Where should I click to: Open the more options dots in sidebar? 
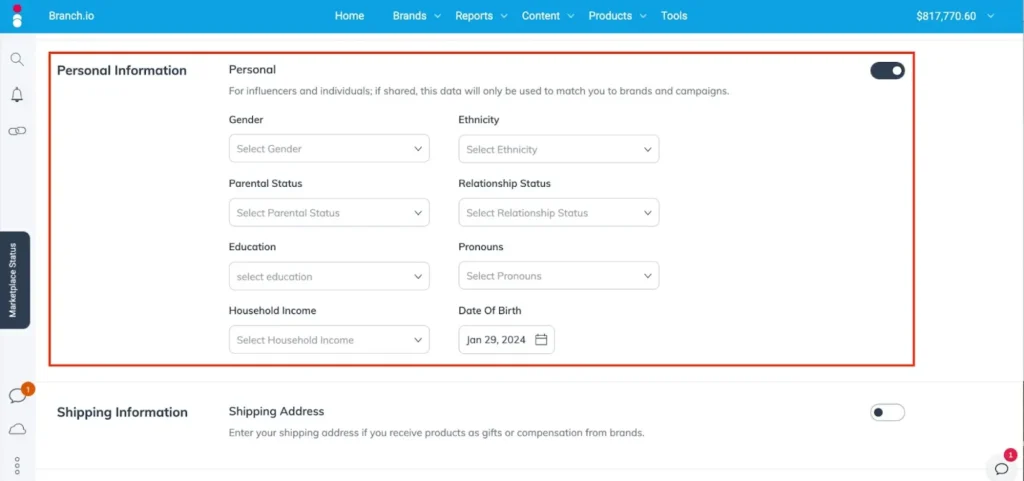pos(17,464)
